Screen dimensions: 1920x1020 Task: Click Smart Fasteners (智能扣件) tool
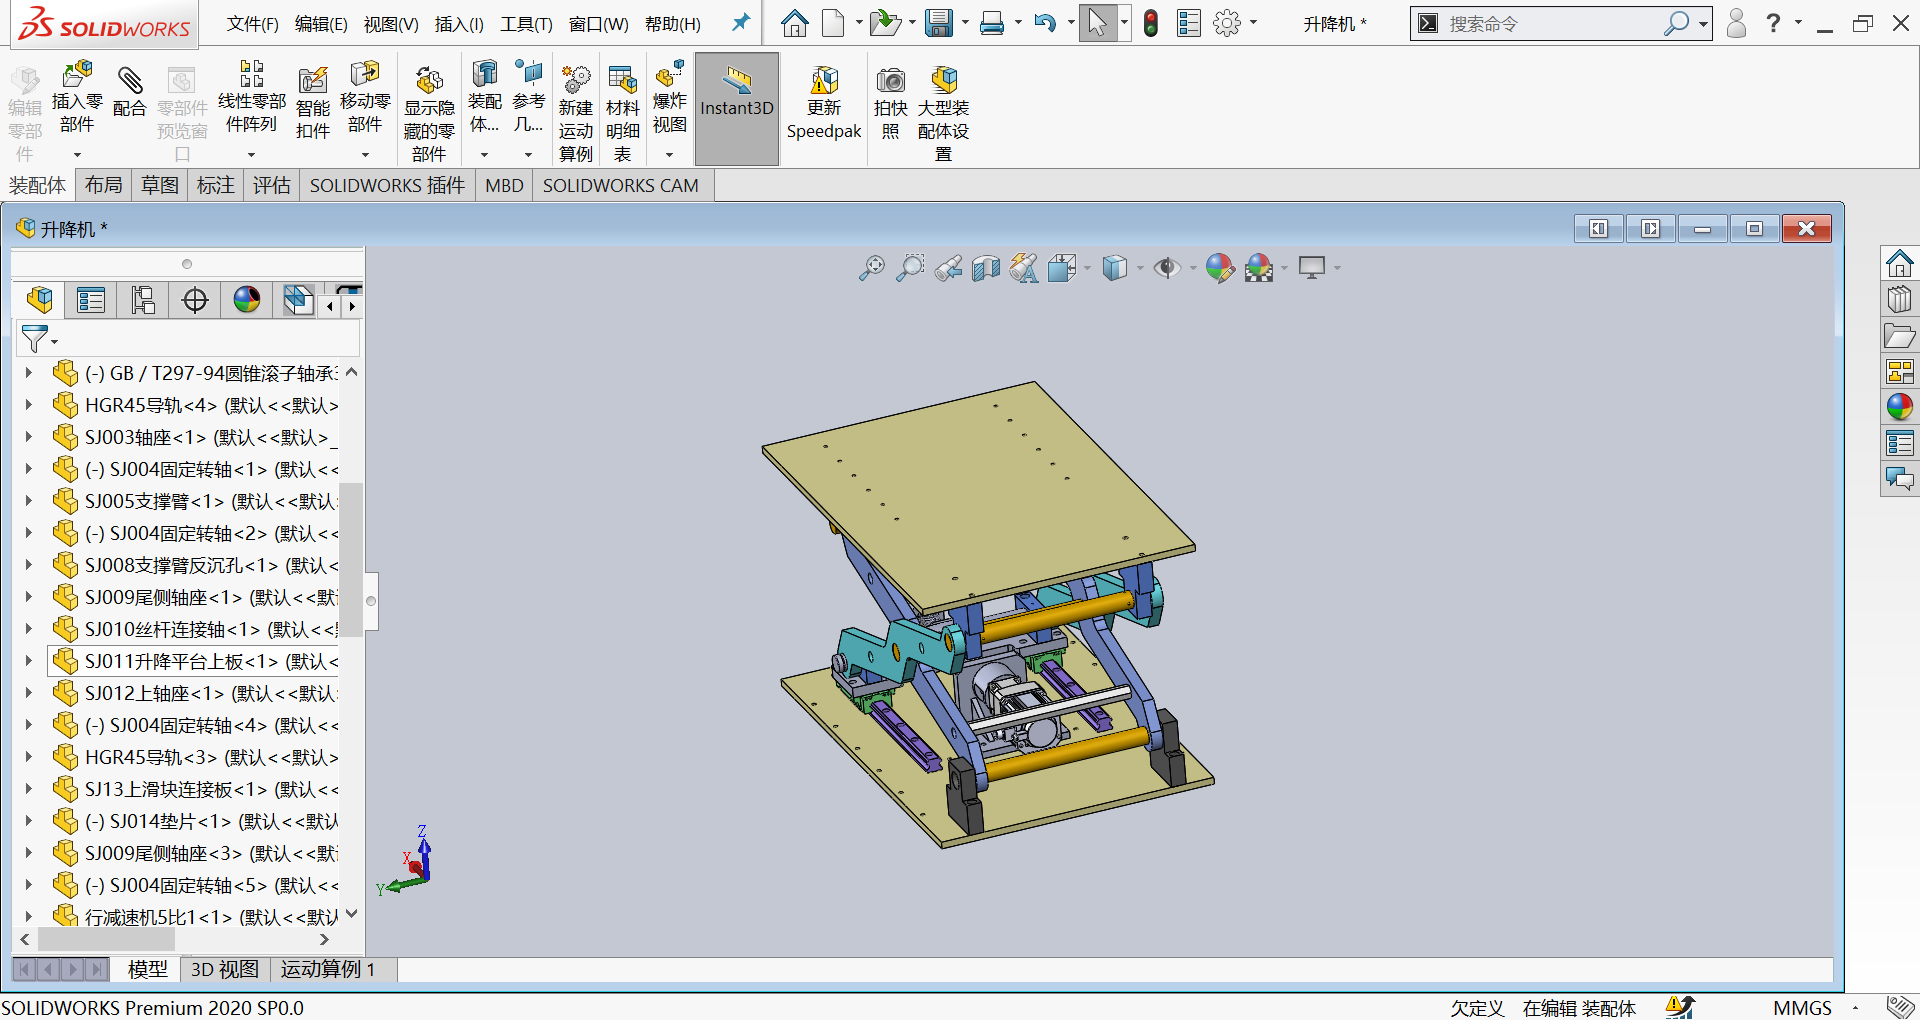[x=313, y=103]
